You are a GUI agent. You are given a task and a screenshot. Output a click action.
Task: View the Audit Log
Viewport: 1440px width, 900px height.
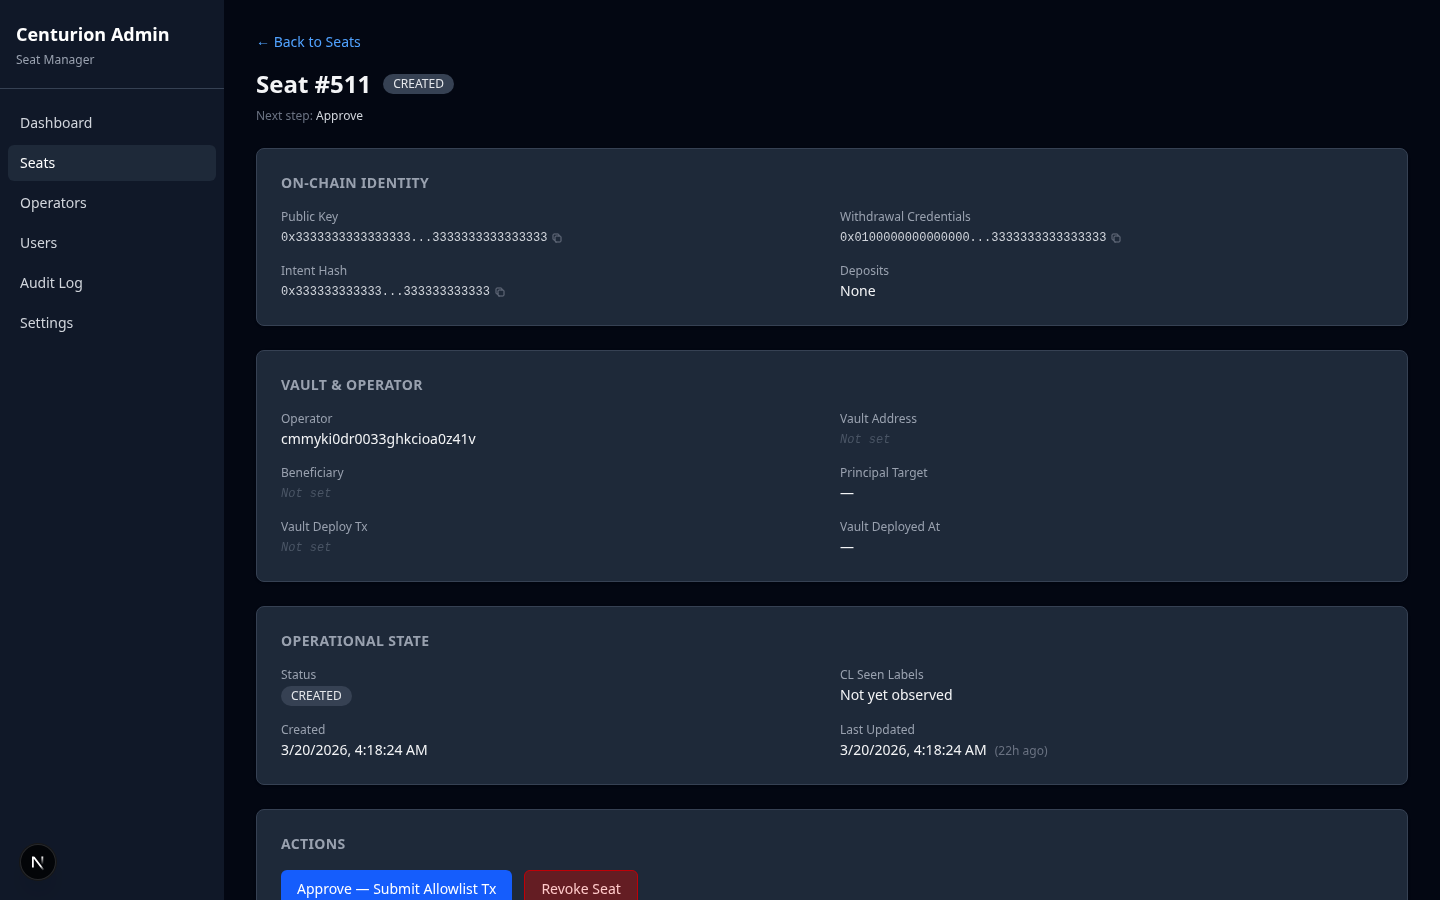[x=51, y=283]
